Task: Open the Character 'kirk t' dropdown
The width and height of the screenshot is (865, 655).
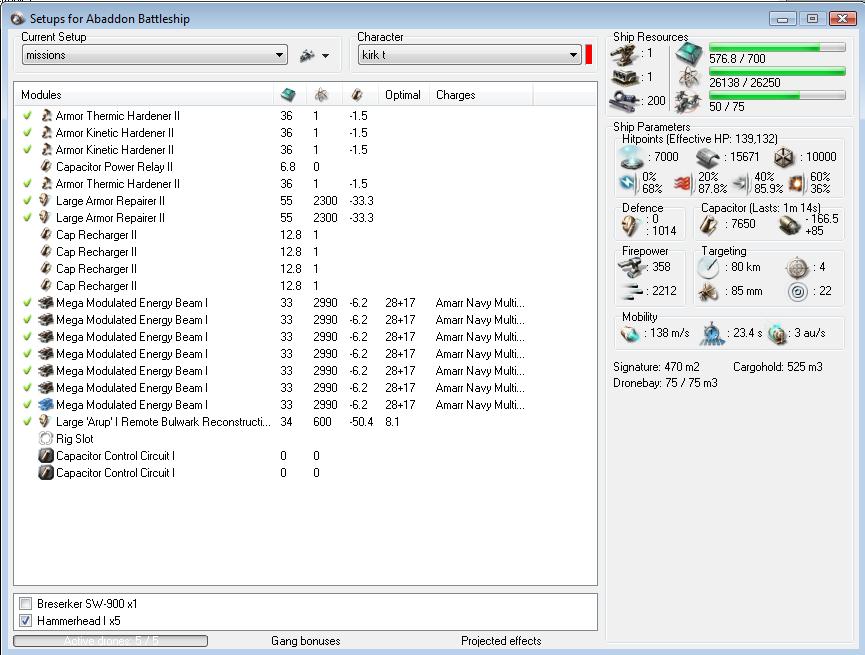Action: pyautogui.click(x=469, y=55)
